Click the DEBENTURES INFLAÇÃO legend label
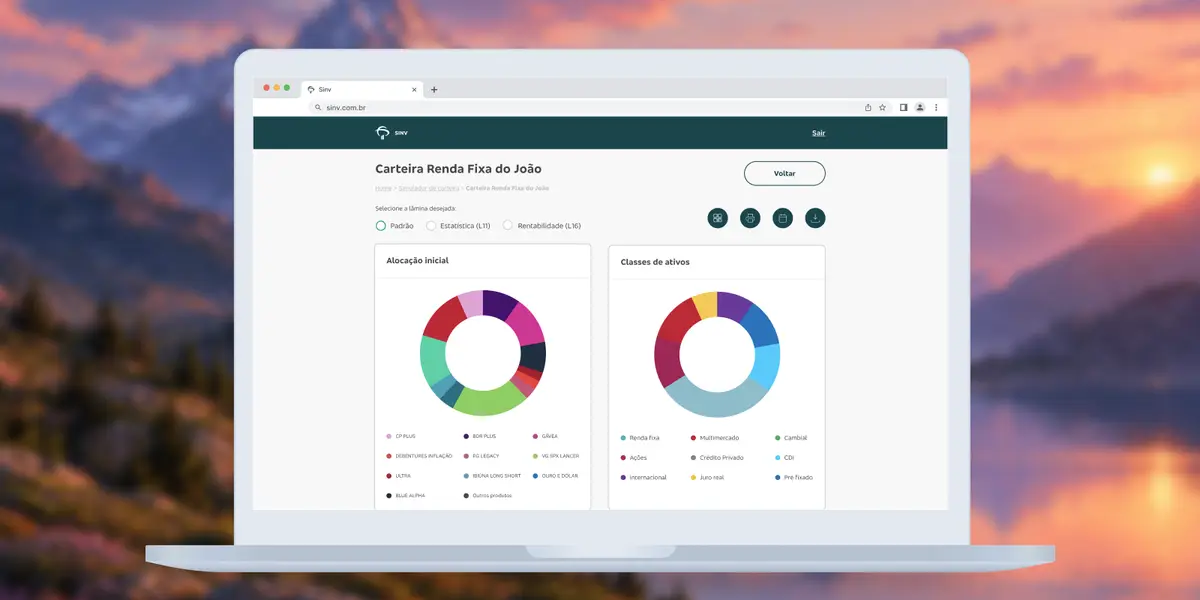1200x600 pixels. click(x=424, y=456)
